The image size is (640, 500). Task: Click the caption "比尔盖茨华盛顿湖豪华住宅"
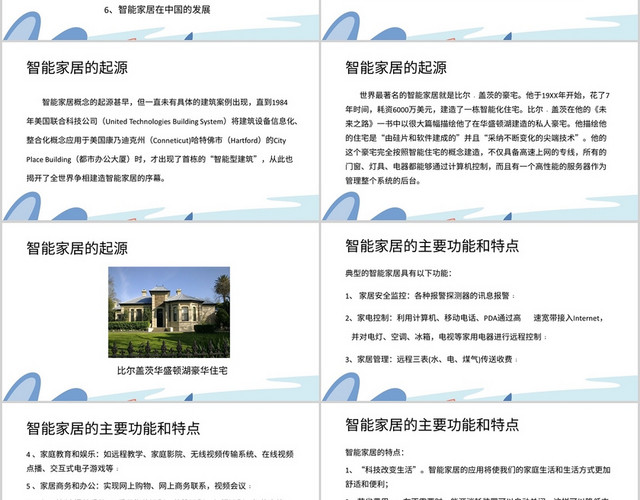[x=172, y=371]
